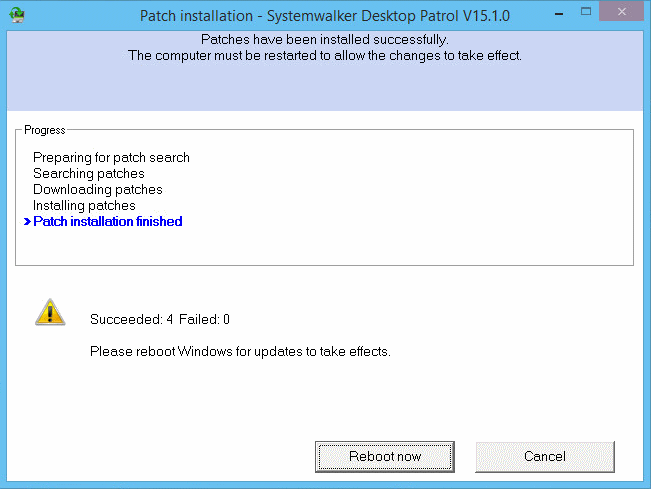Image resolution: width=651 pixels, height=489 pixels.
Task: Click the Searching patches progress item
Action: 89,174
